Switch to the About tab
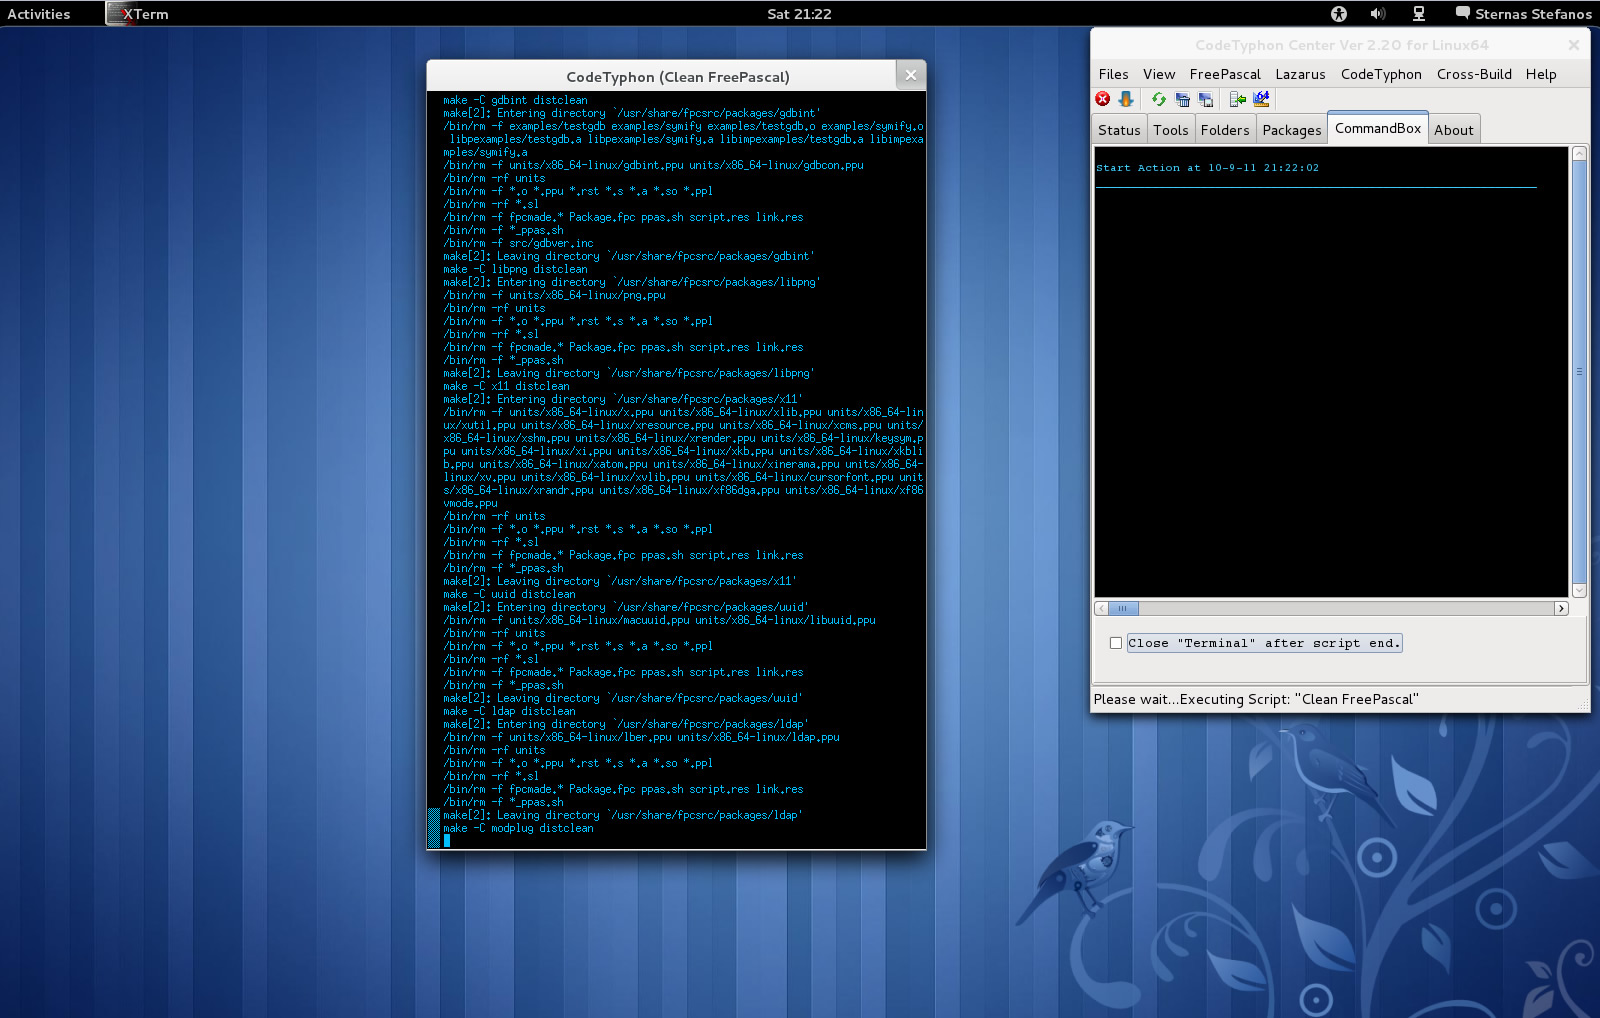The width and height of the screenshot is (1600, 1018). (1454, 130)
